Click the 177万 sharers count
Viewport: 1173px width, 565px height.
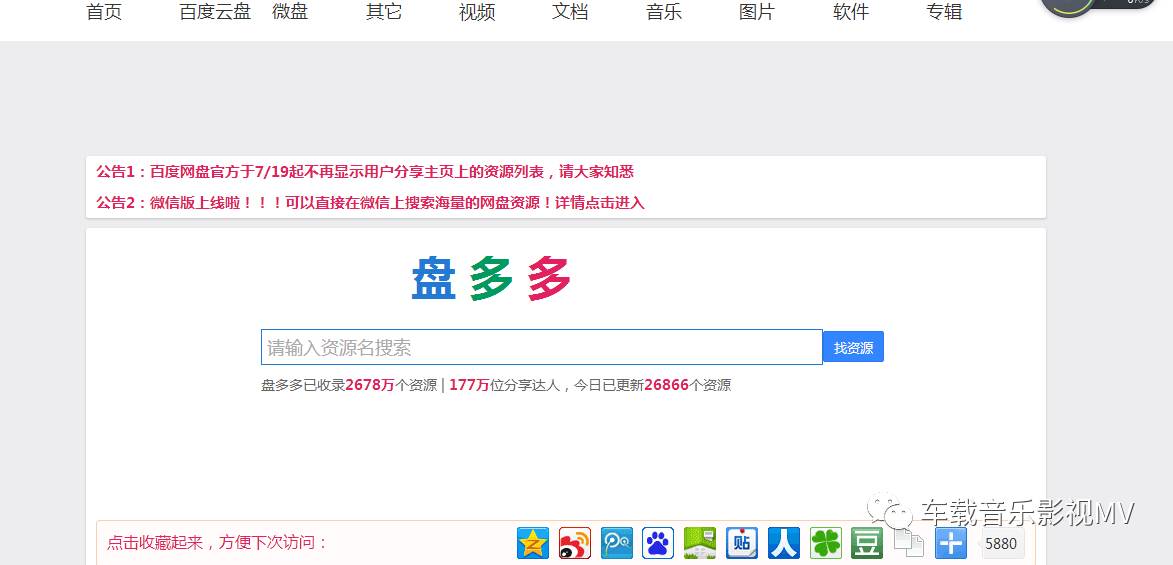point(469,385)
